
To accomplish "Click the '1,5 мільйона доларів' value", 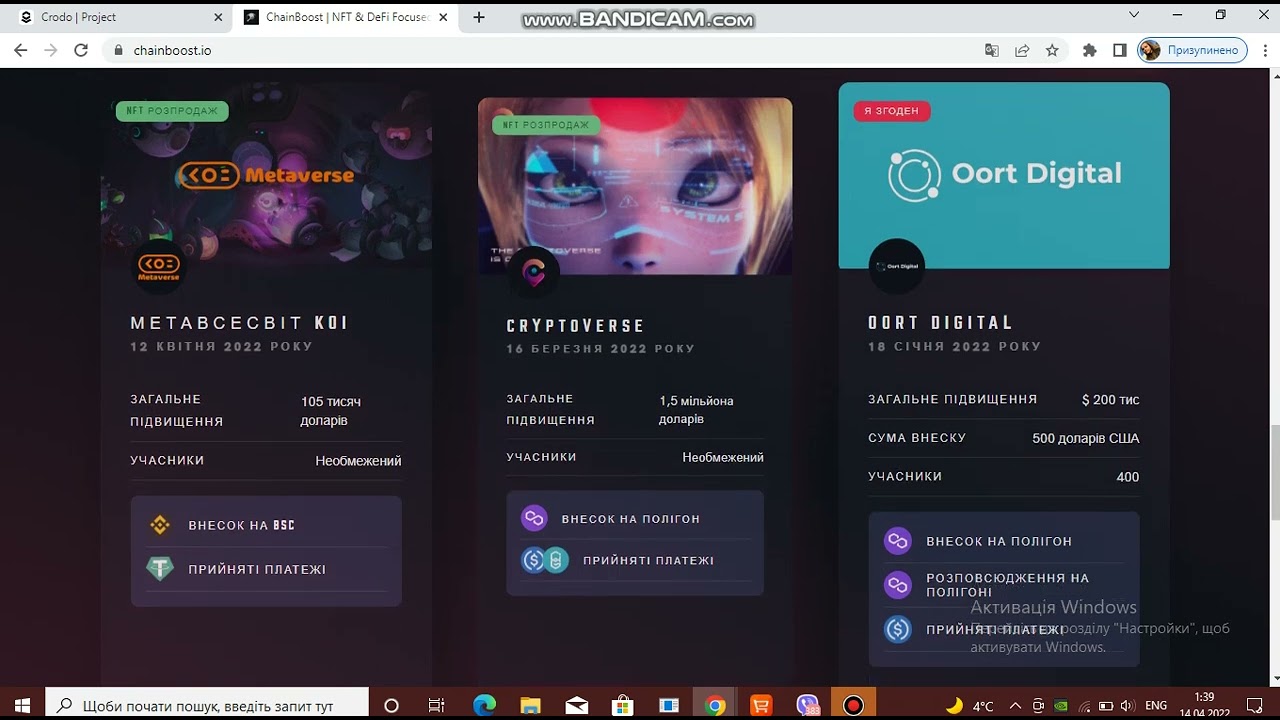I will pos(696,410).
